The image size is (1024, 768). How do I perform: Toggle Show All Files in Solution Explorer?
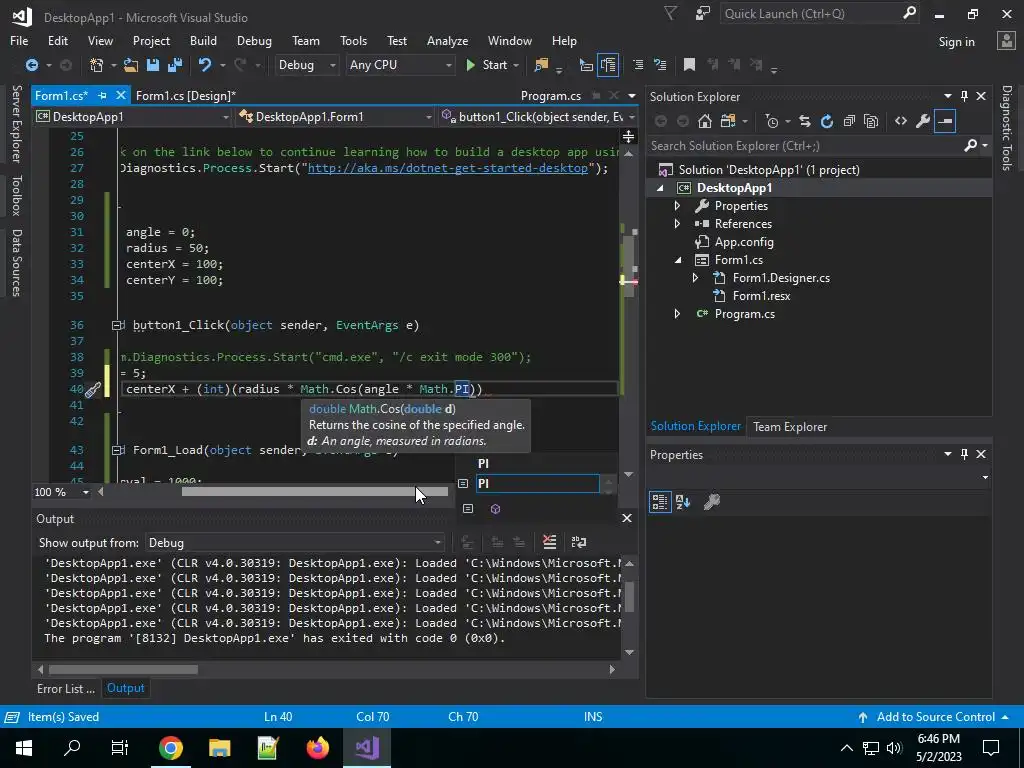(871, 121)
